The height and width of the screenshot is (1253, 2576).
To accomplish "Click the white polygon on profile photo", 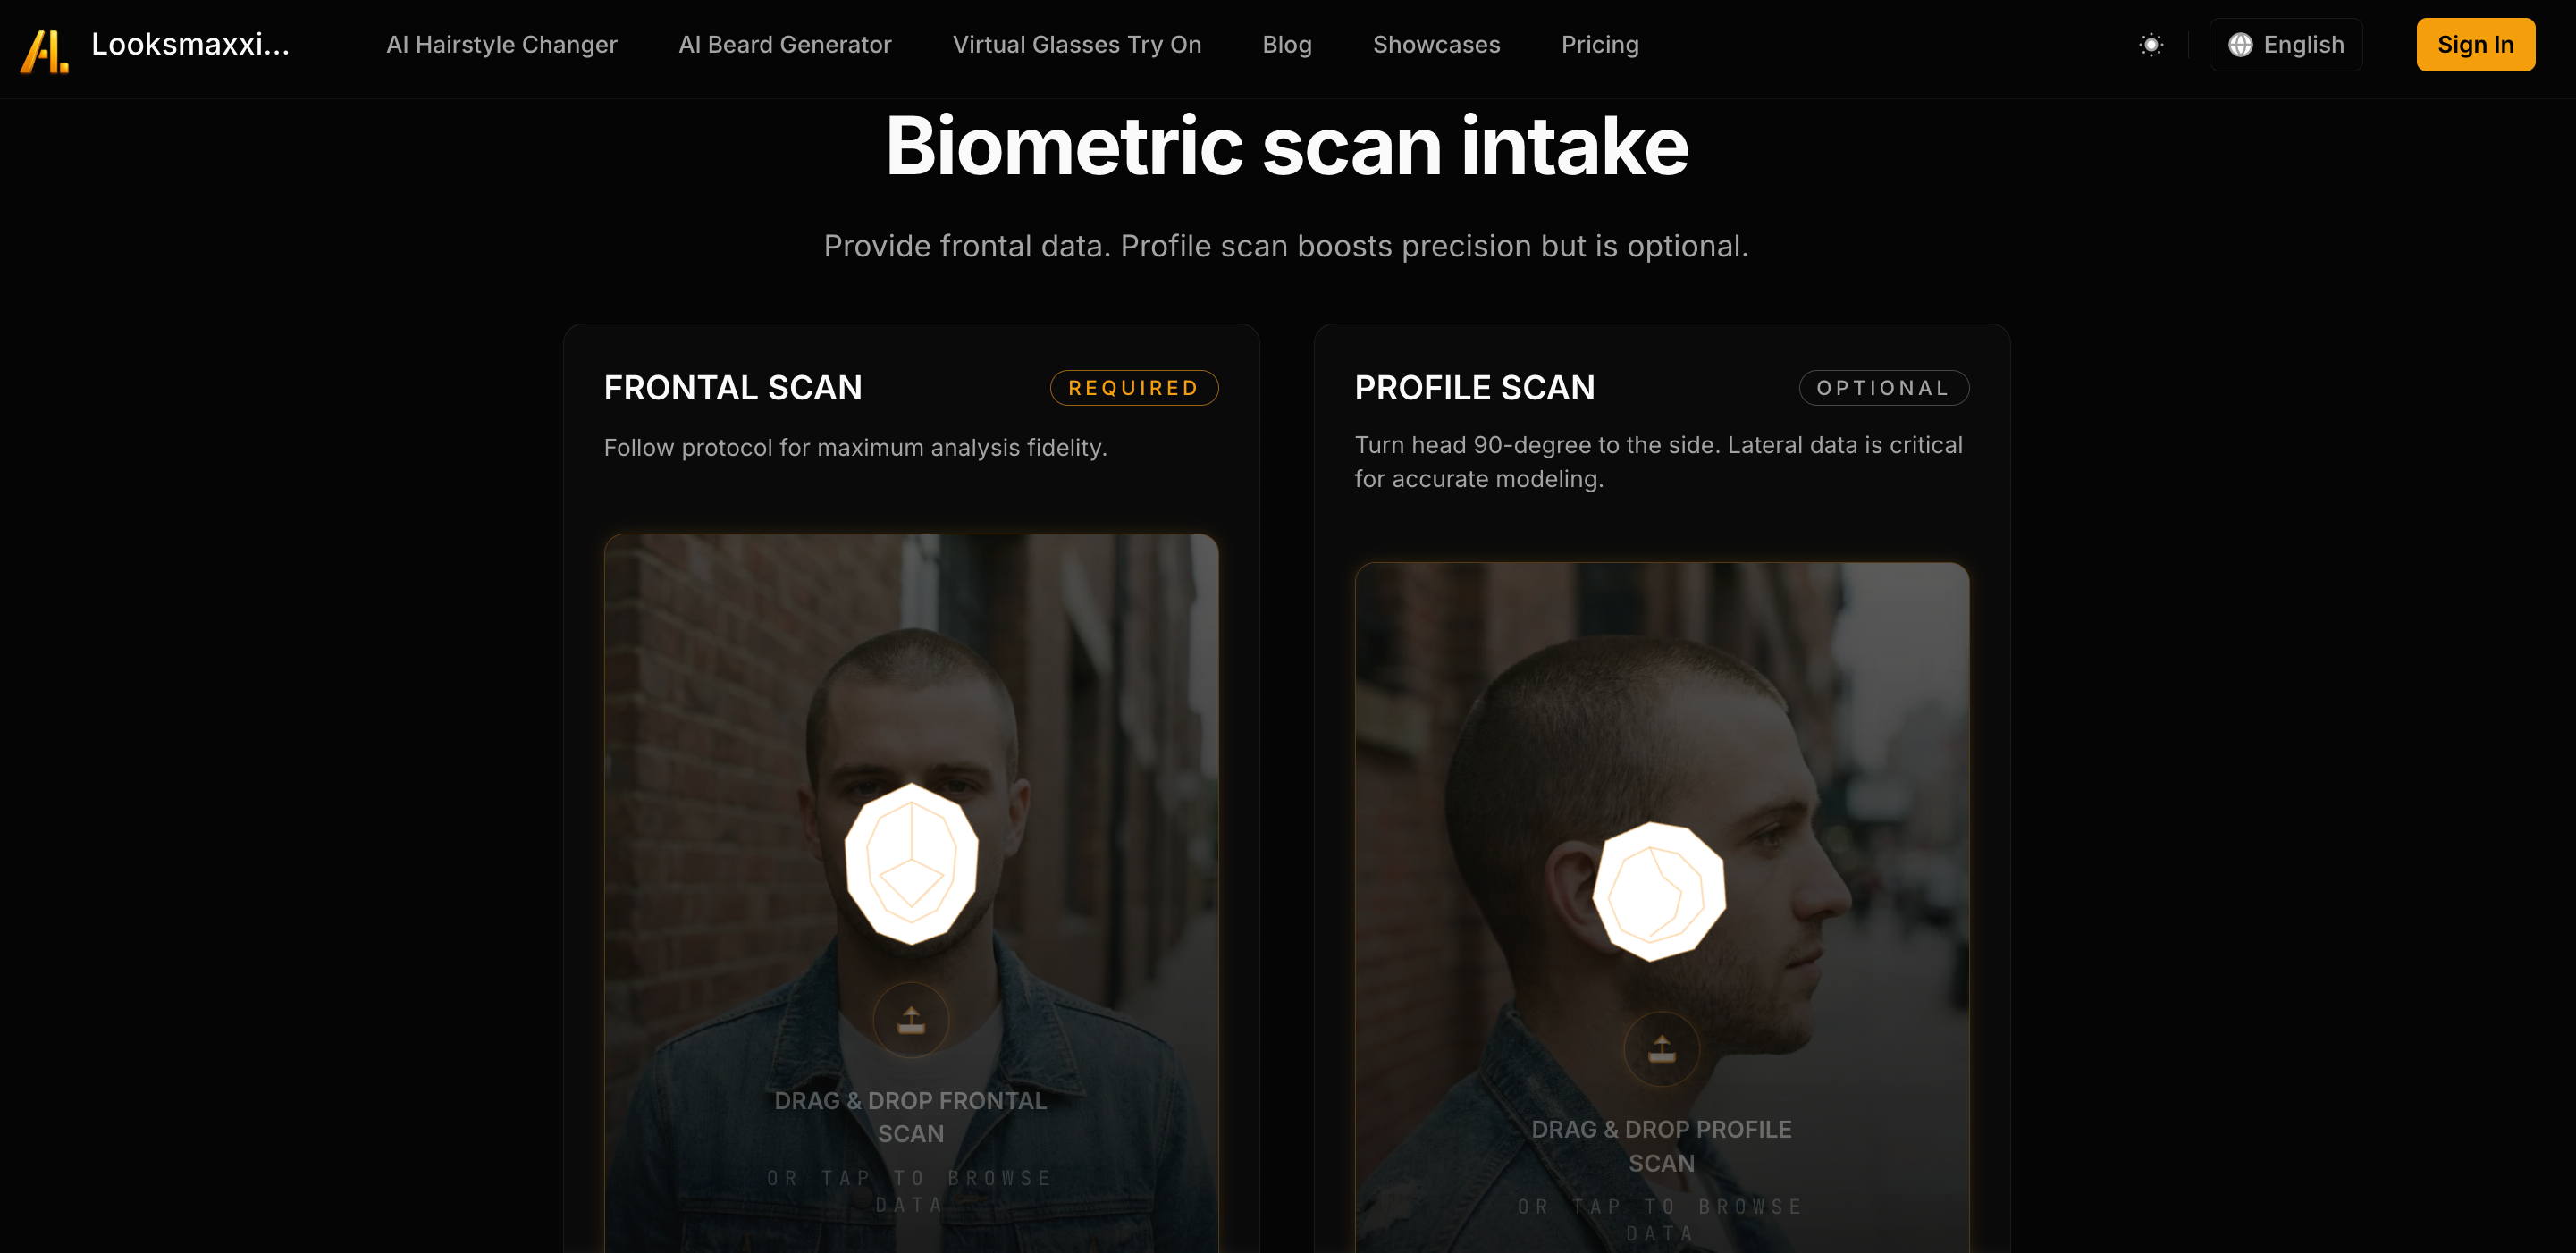I will tap(1658, 891).
